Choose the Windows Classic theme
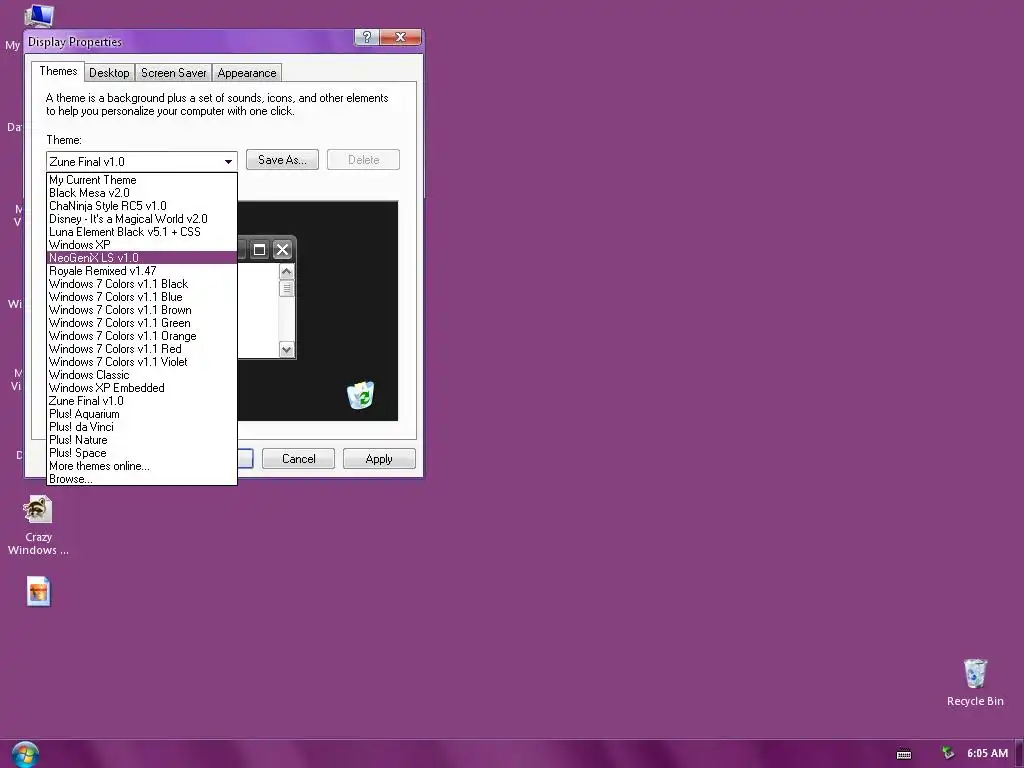The width and height of the screenshot is (1024, 768). click(x=142, y=375)
